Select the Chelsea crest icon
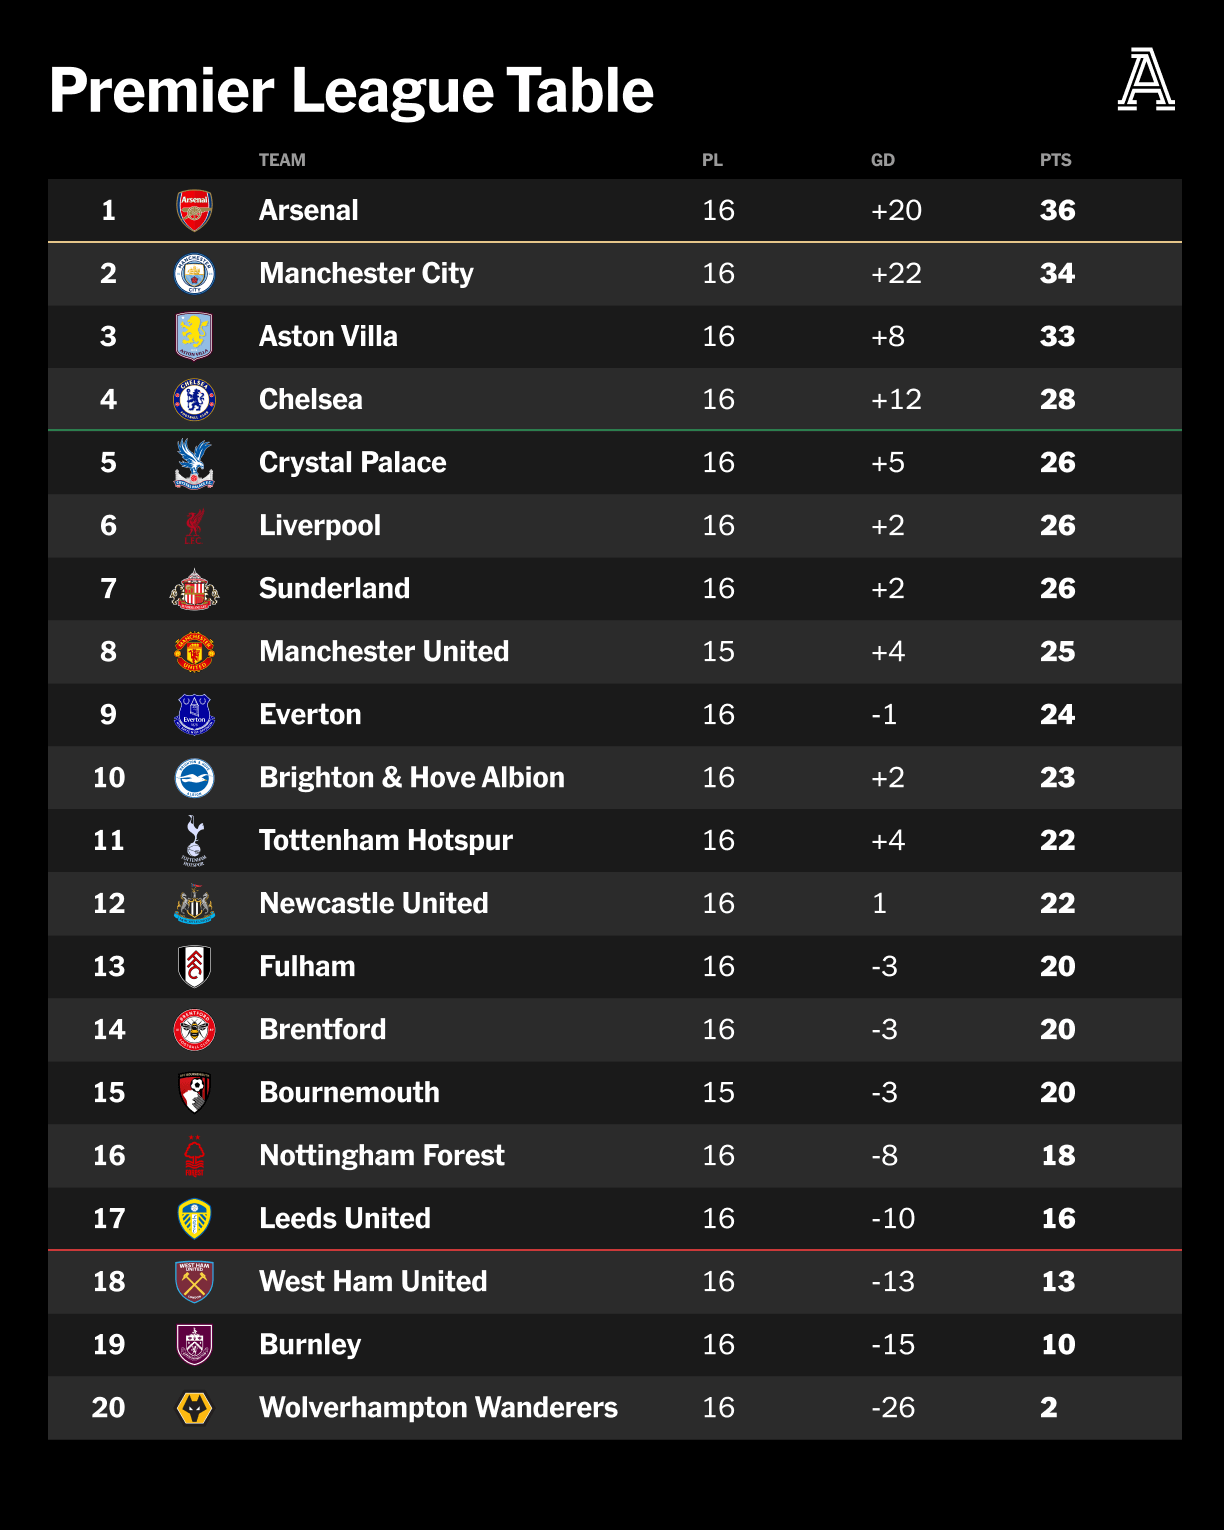 195,400
